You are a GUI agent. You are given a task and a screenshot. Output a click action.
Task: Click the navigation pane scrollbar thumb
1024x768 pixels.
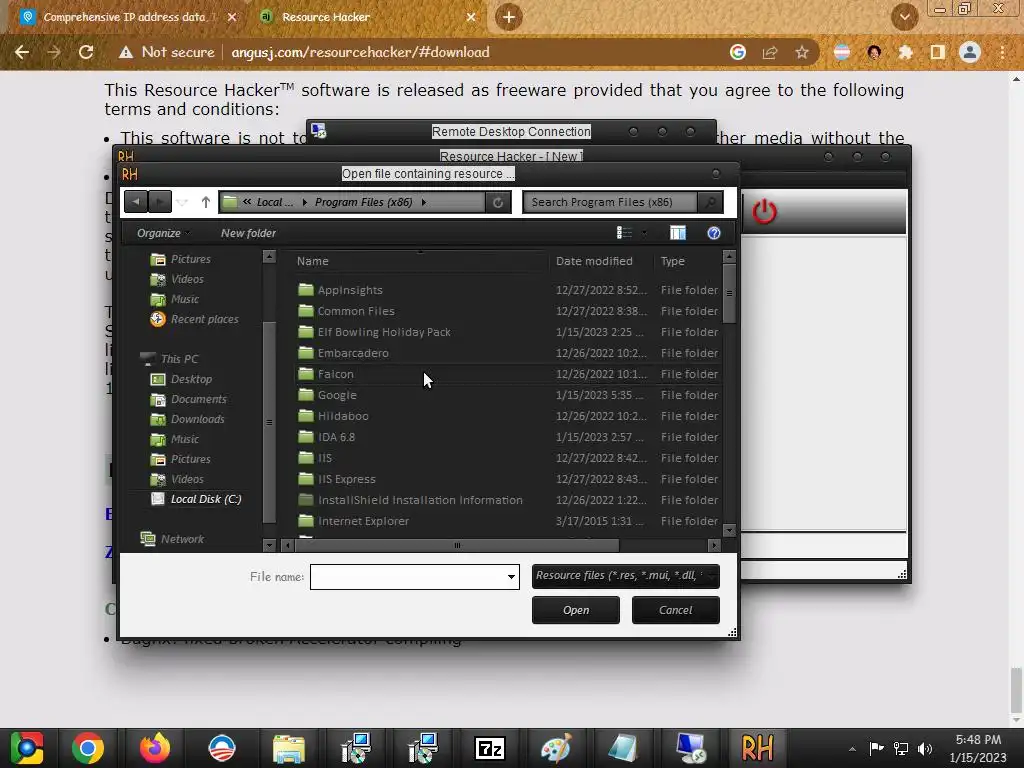pyautogui.click(x=269, y=423)
